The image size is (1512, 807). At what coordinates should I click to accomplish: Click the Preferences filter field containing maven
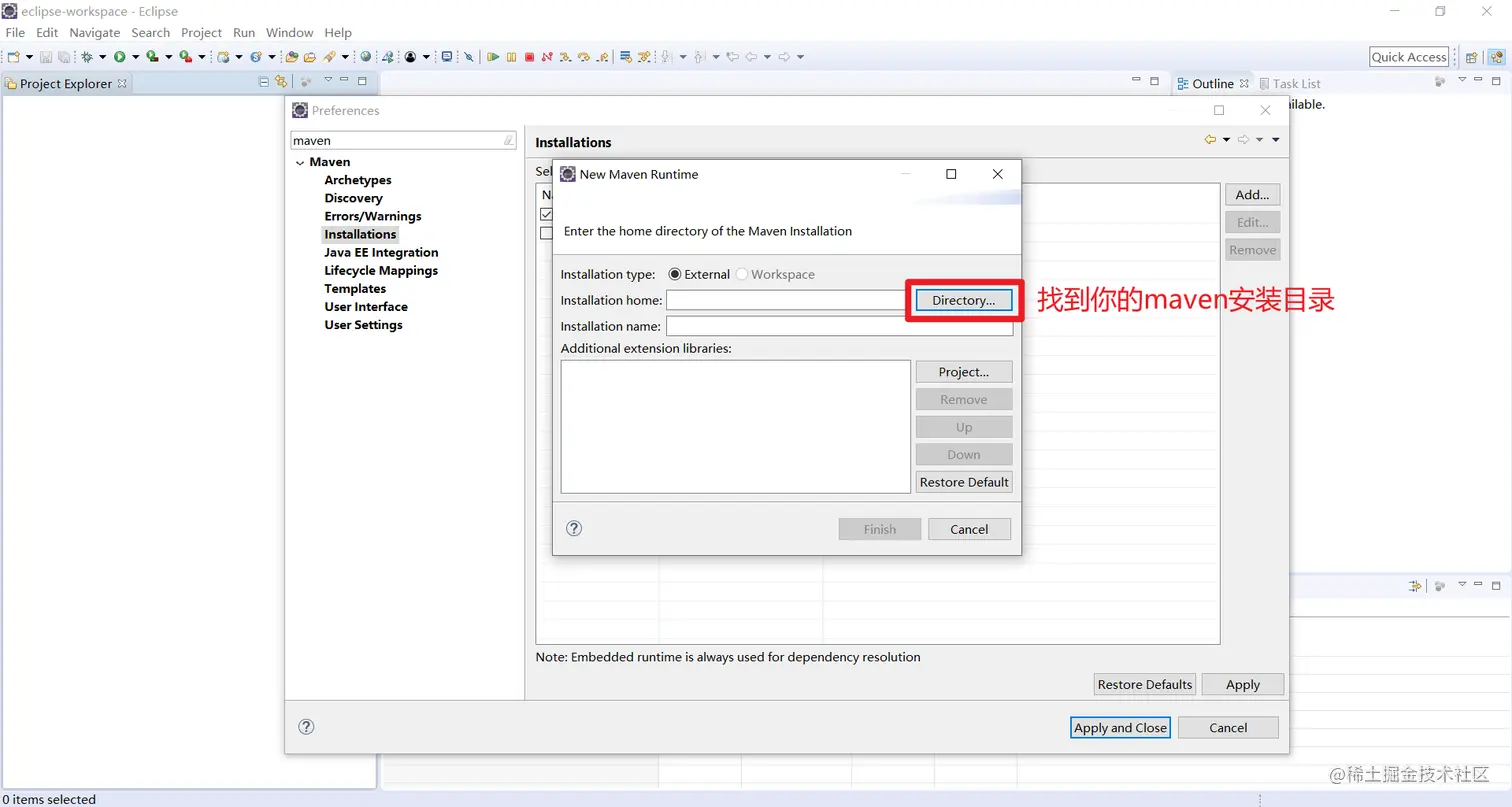[x=403, y=141]
